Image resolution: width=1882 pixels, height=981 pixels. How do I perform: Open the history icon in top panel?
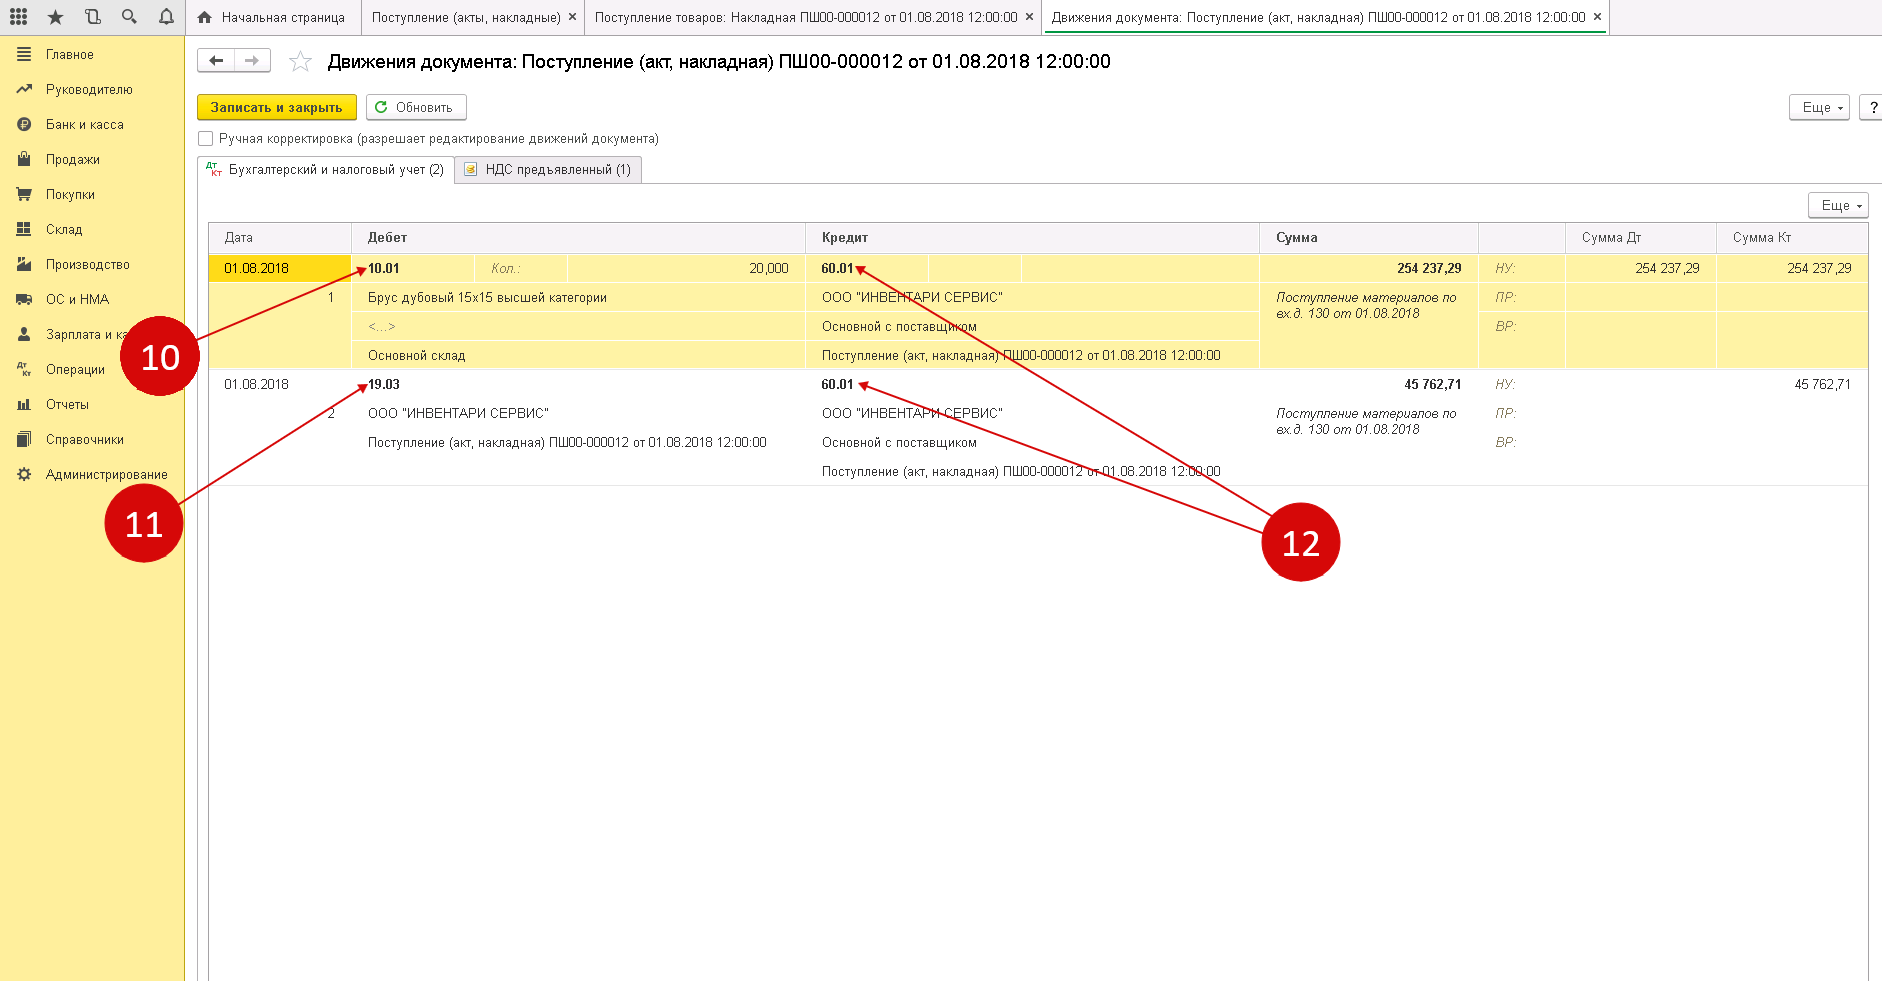coord(92,17)
